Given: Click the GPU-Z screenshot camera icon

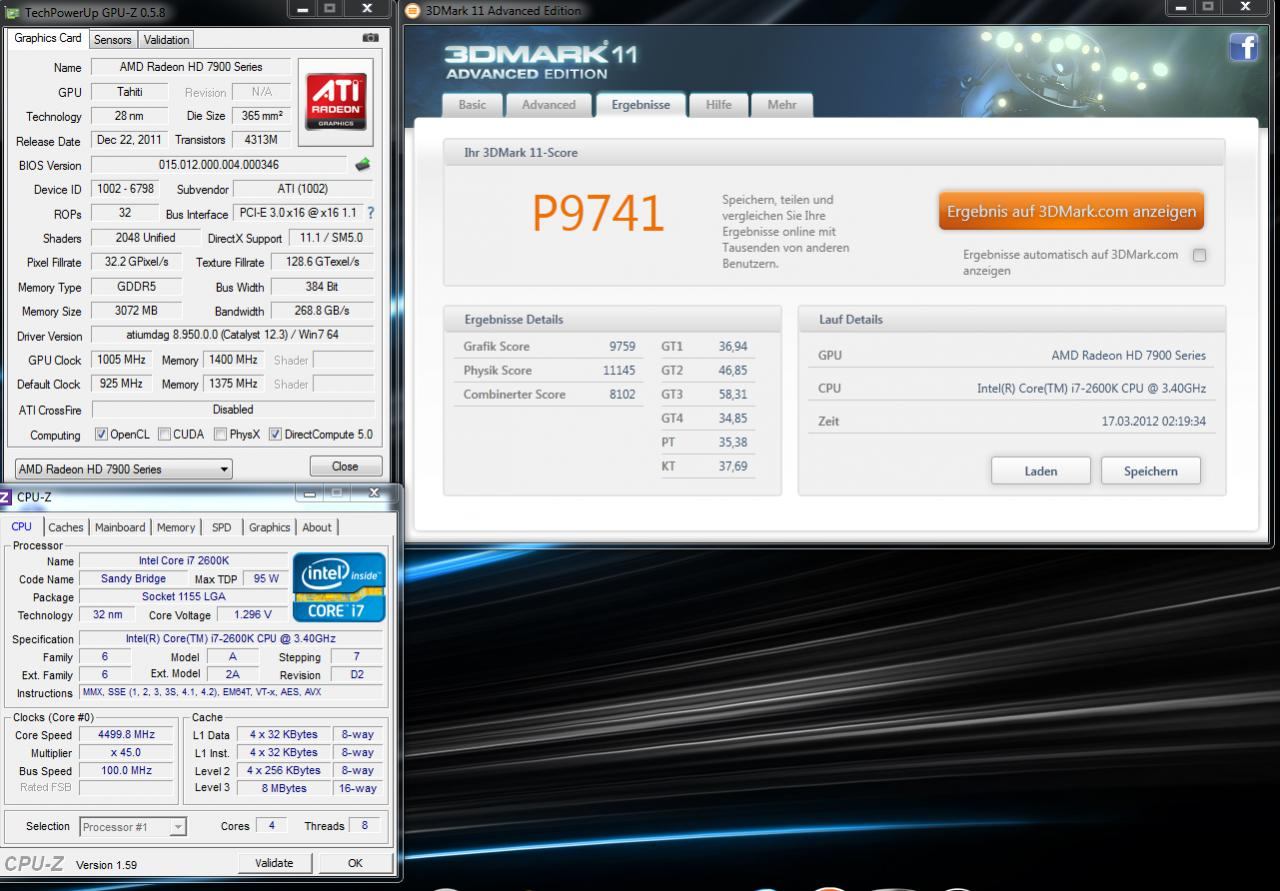Looking at the screenshot, I should tap(370, 38).
